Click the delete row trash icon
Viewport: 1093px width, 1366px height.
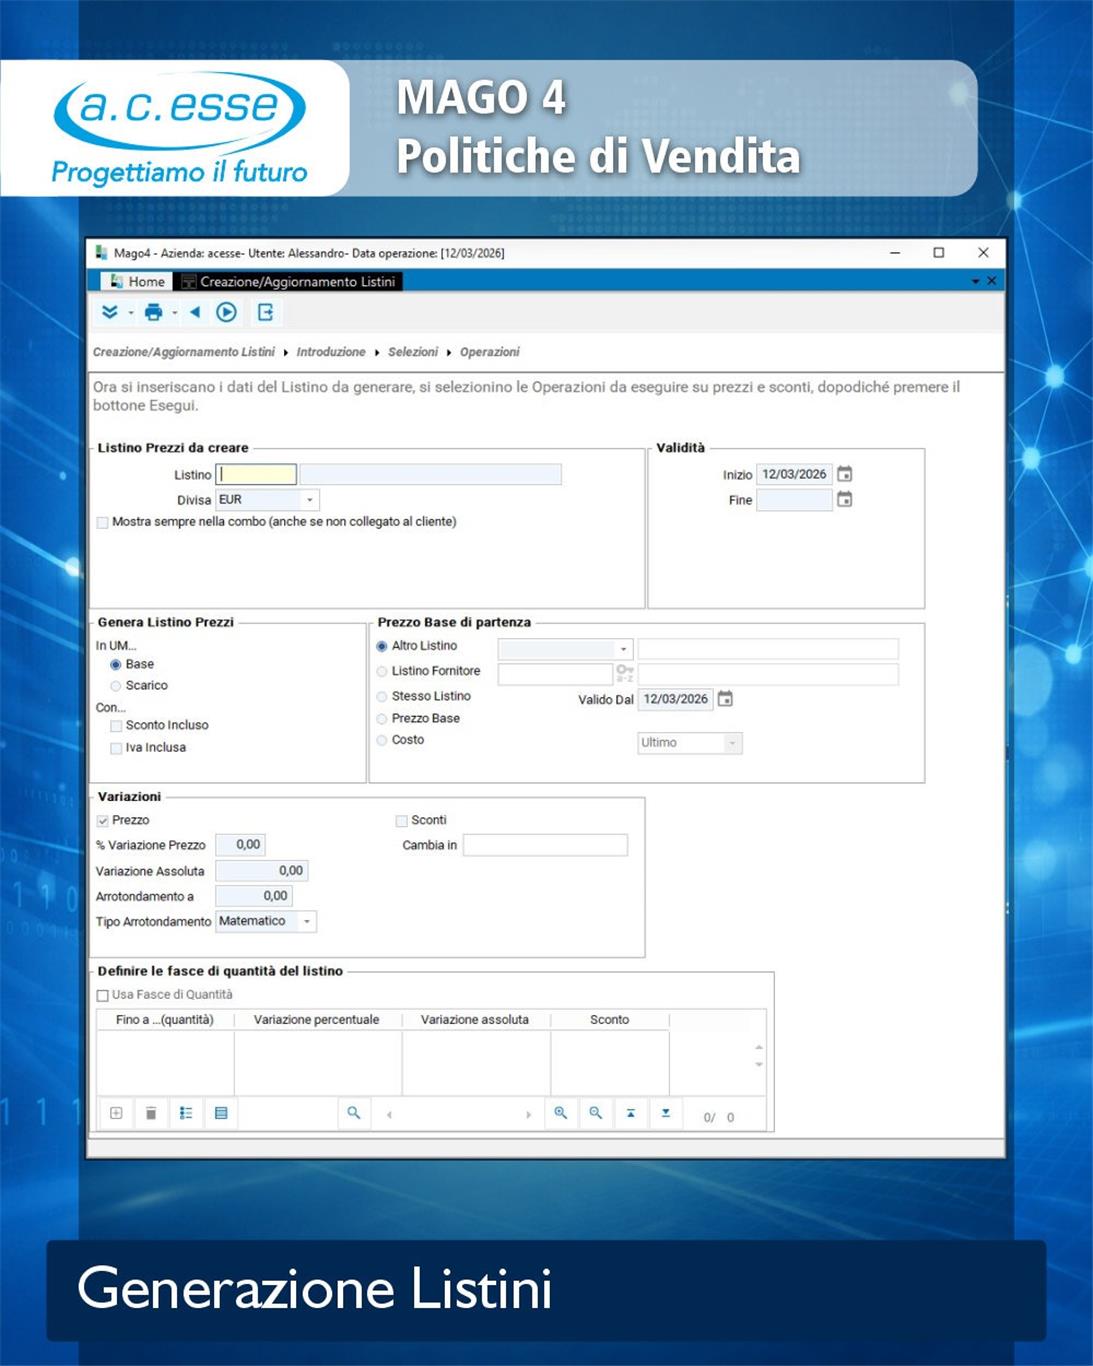point(151,1113)
